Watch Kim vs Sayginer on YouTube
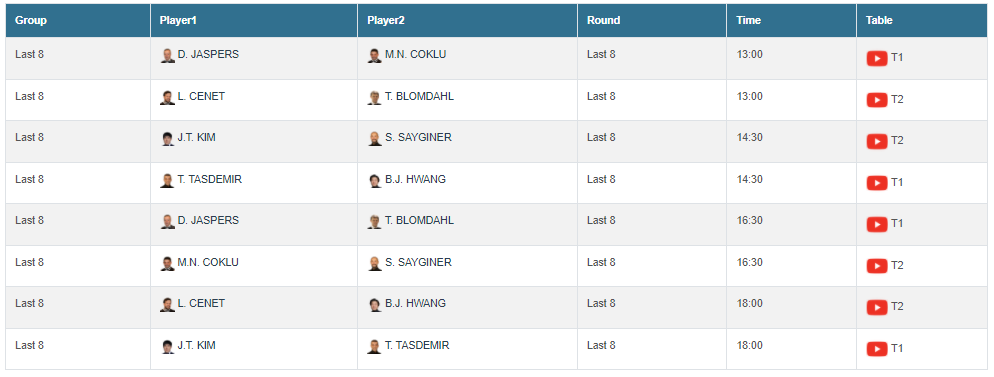This screenshot has height=377, width=994. pos(877,141)
